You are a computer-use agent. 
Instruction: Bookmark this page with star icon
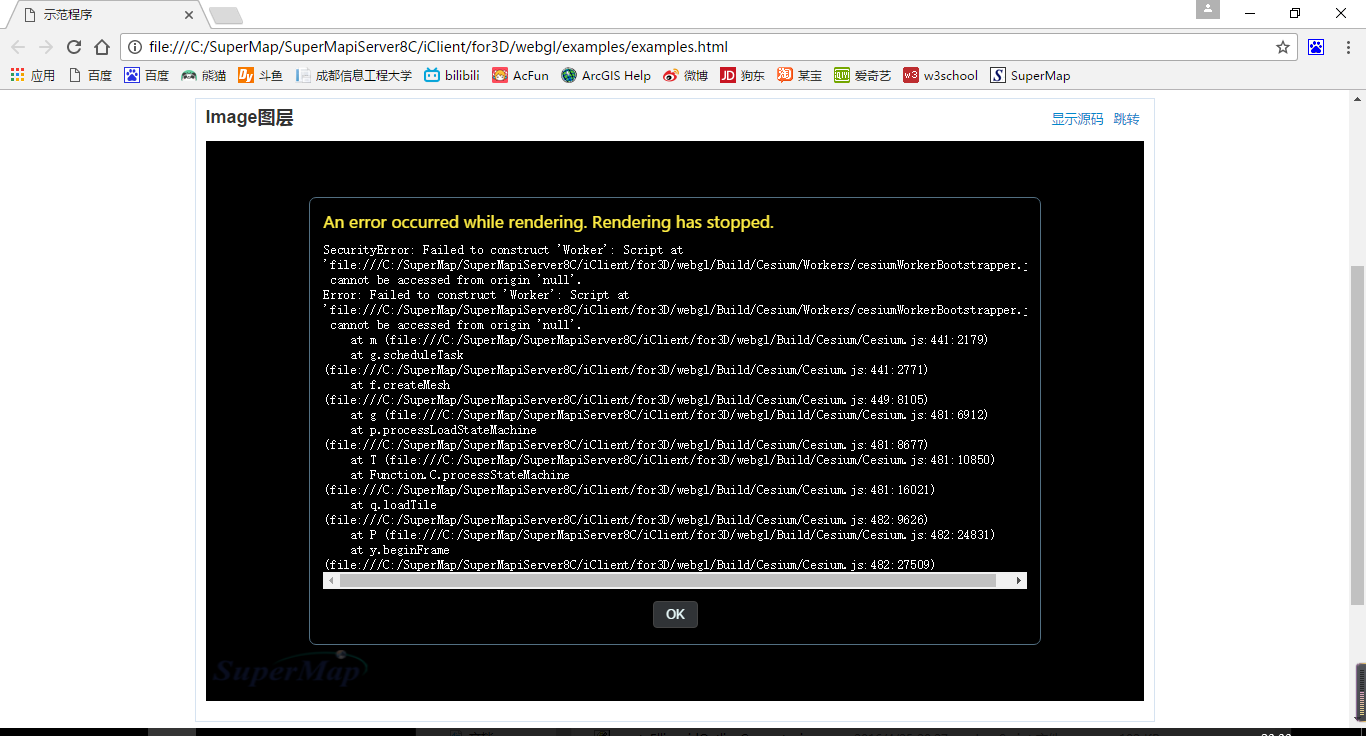click(1283, 47)
